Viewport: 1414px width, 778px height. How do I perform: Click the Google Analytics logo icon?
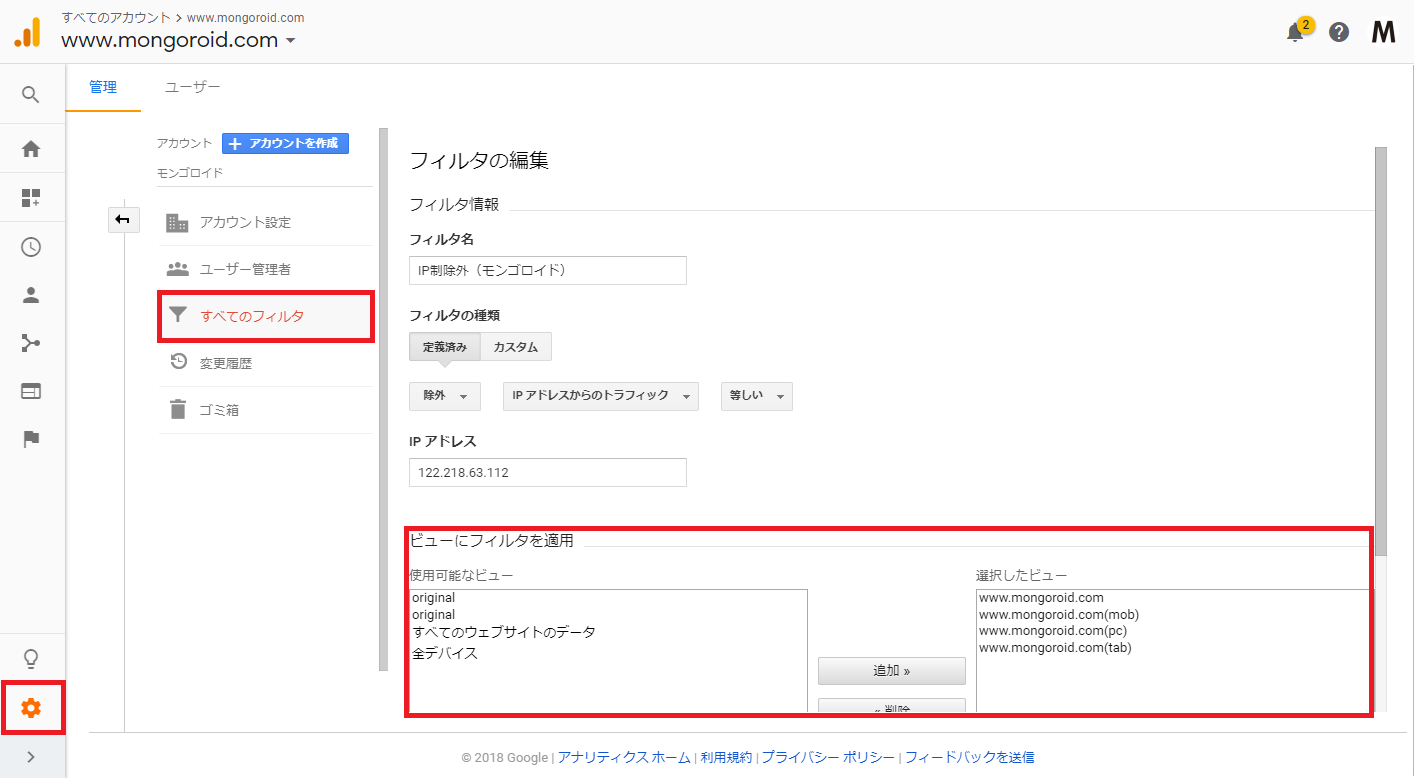pyautogui.click(x=28, y=33)
